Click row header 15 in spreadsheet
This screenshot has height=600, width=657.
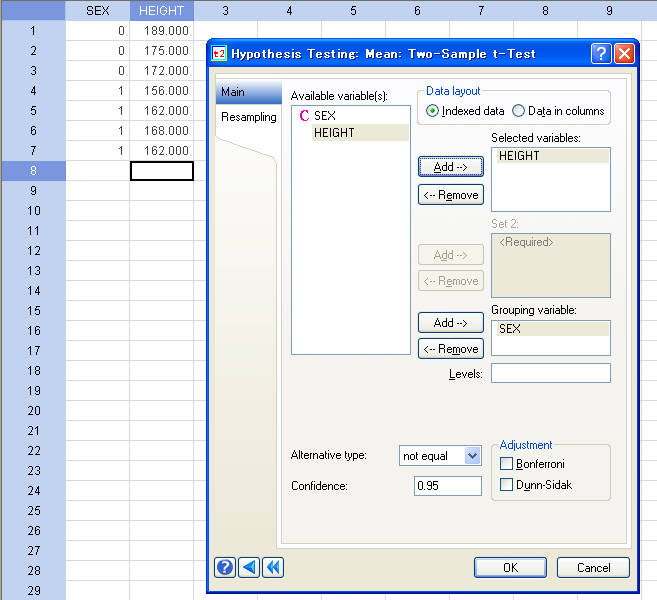[34, 311]
